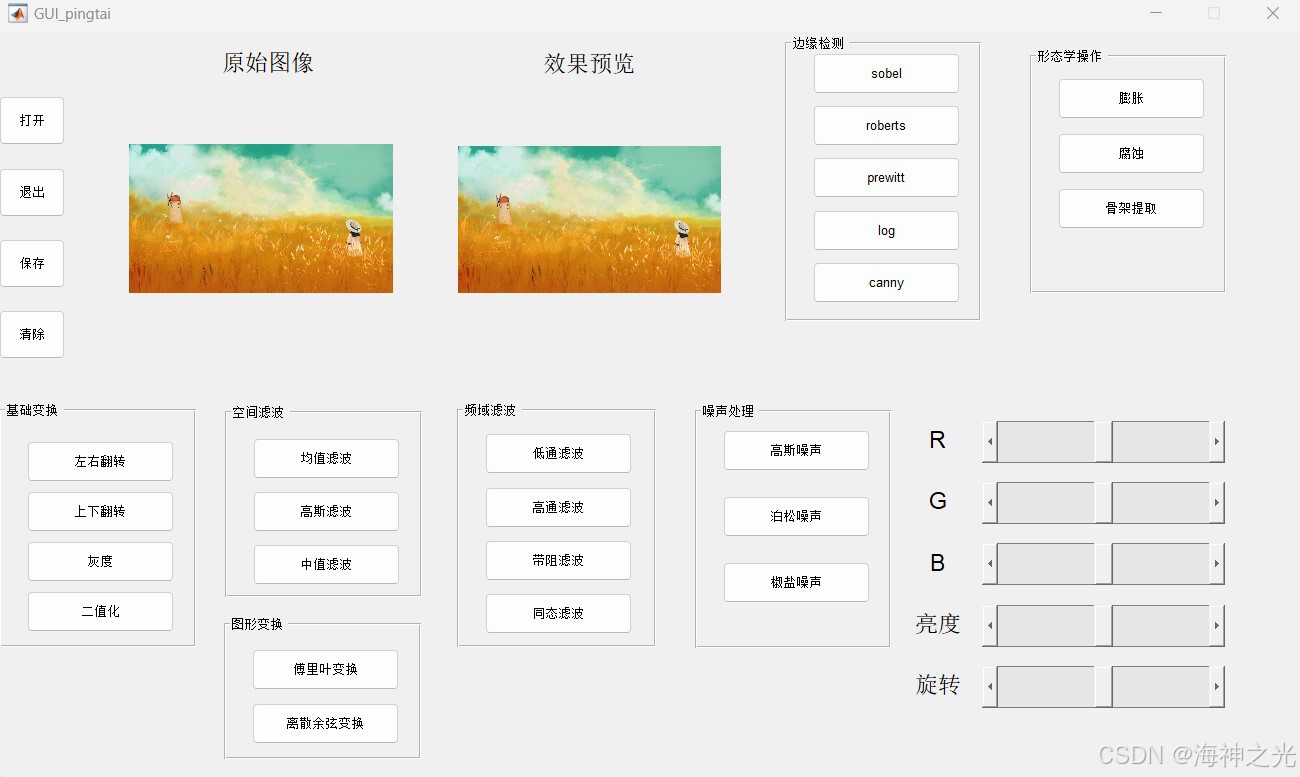Click the 腐蚀 morphology button
1300x777 pixels.
1131,153
